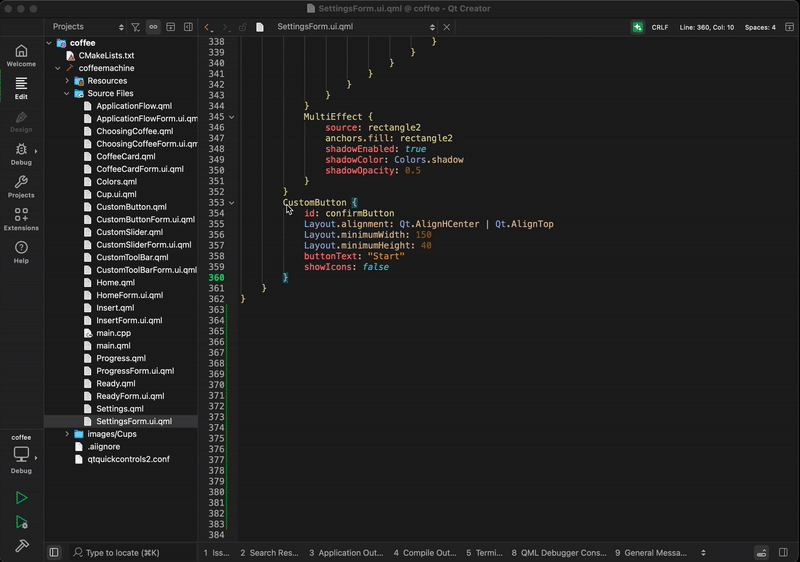The image size is (800, 562).
Task: Open the Extensions mode
Action: [x=21, y=219]
